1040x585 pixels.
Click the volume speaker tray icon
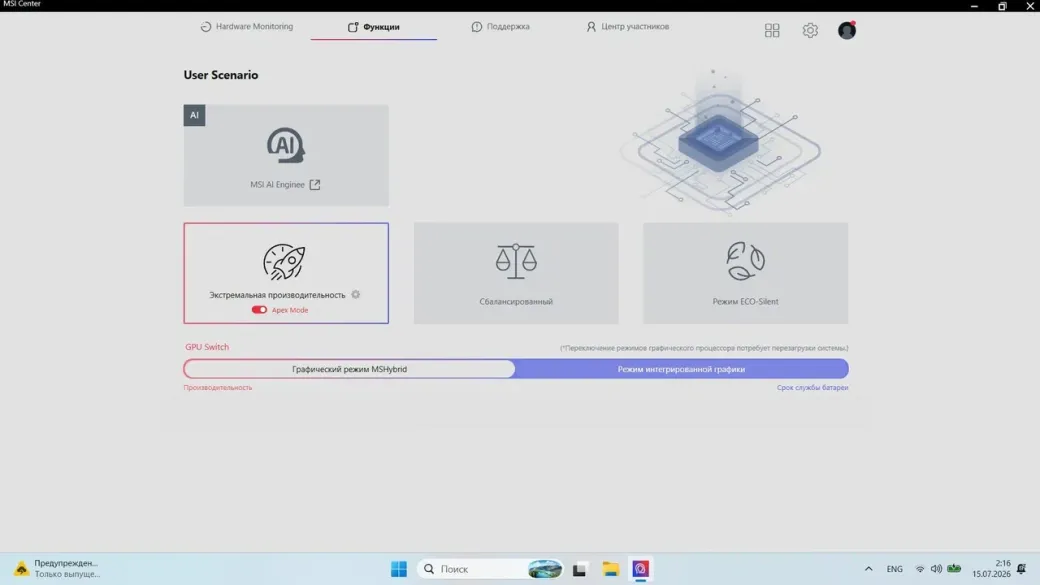pos(936,569)
